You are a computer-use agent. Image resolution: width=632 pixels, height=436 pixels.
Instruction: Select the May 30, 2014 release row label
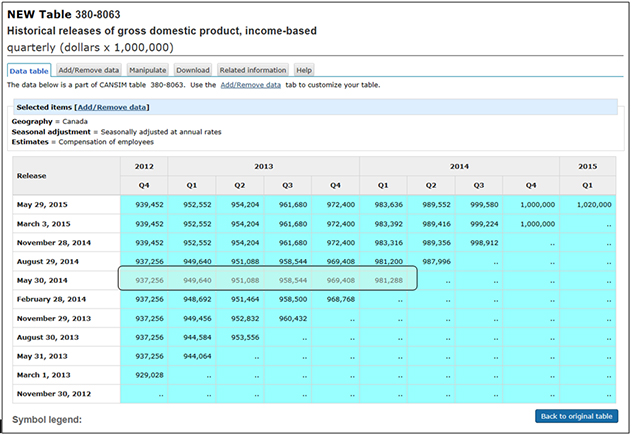tap(43, 280)
